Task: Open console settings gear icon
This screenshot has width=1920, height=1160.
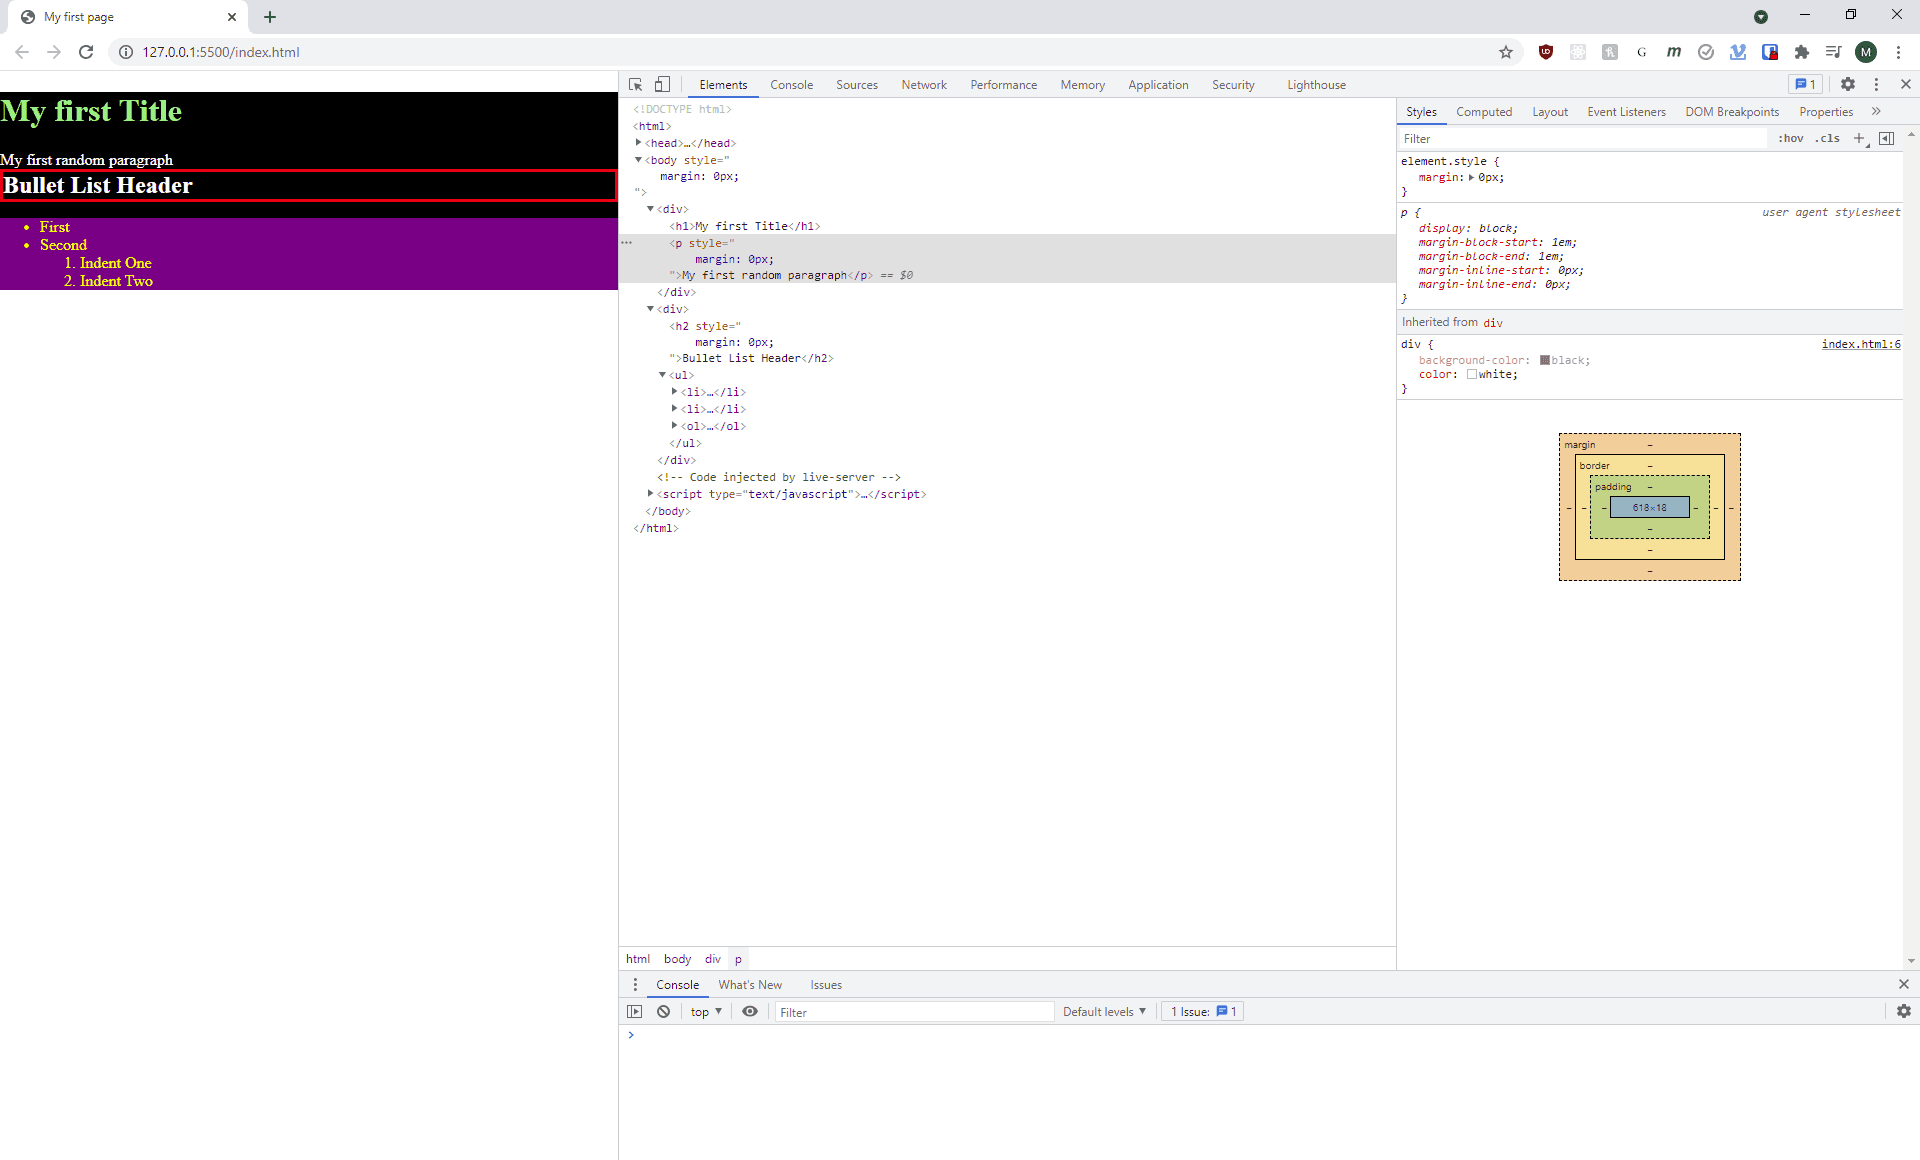Action: click(1903, 1012)
